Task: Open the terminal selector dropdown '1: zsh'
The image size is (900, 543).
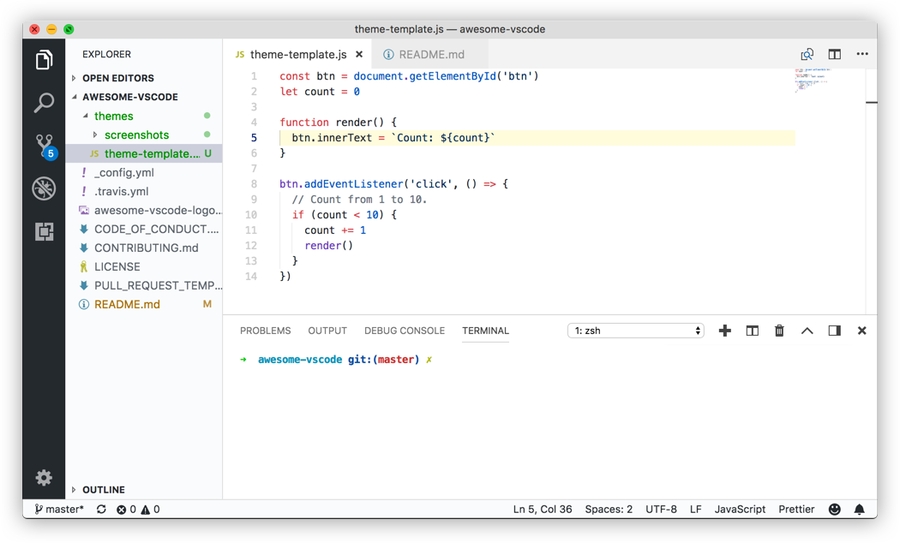Action: coord(635,331)
